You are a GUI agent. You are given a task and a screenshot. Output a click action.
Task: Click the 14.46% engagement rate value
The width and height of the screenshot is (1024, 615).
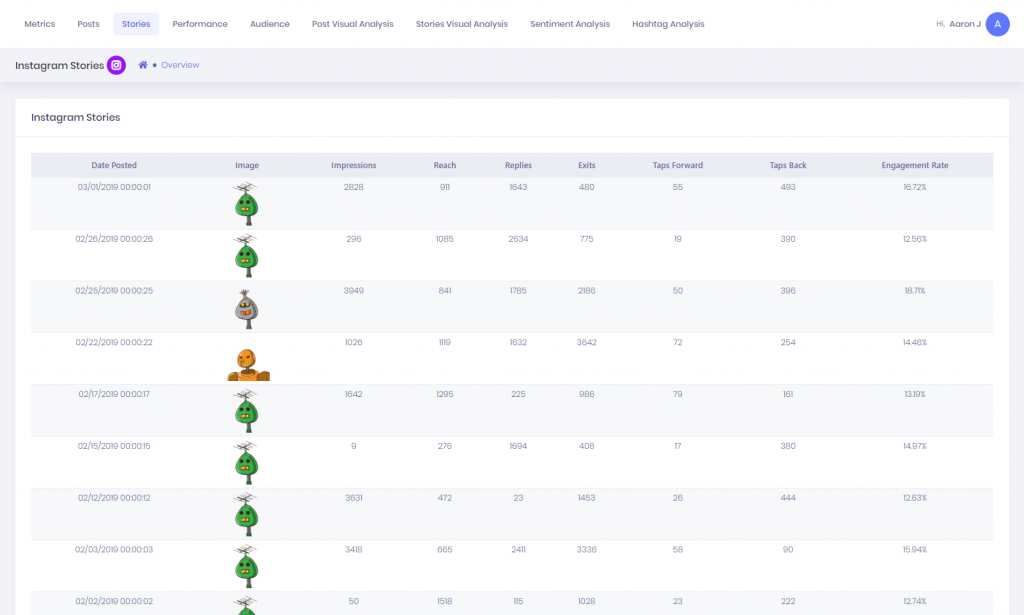point(915,342)
